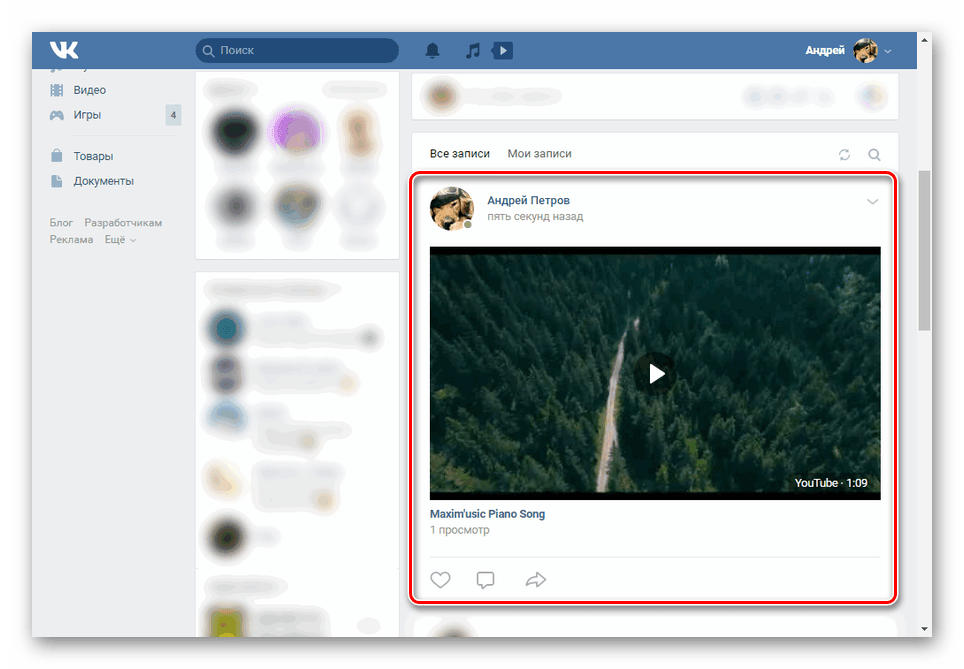Expand the post options chevron

click(x=872, y=202)
